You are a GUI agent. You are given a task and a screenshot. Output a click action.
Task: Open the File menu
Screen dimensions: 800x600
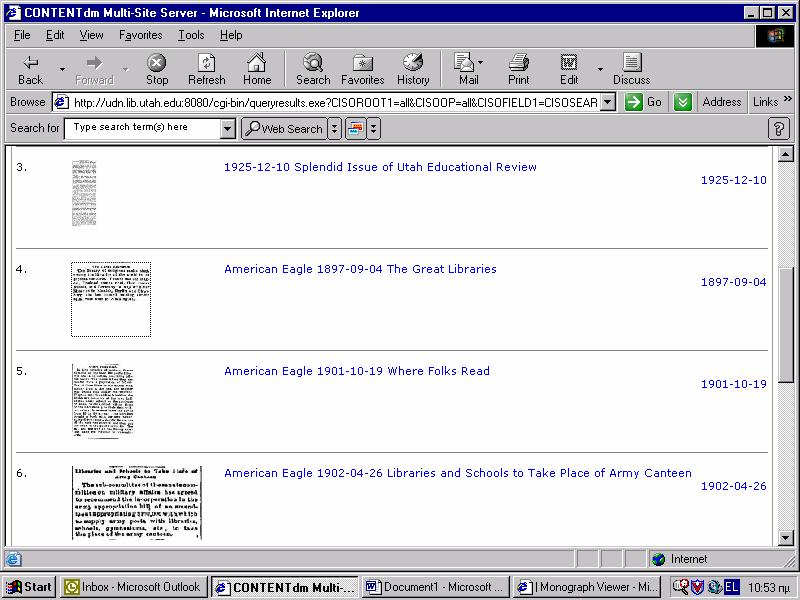coord(22,35)
